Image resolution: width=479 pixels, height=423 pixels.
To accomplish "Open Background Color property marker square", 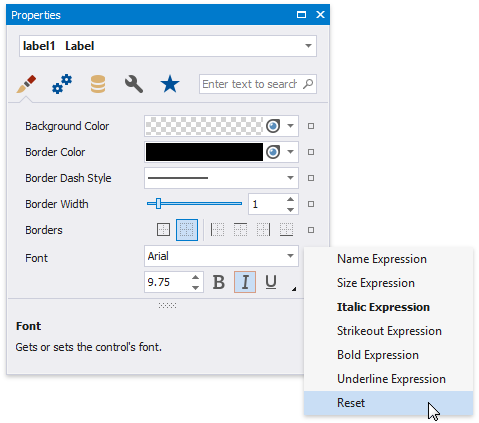I will 311,126.
